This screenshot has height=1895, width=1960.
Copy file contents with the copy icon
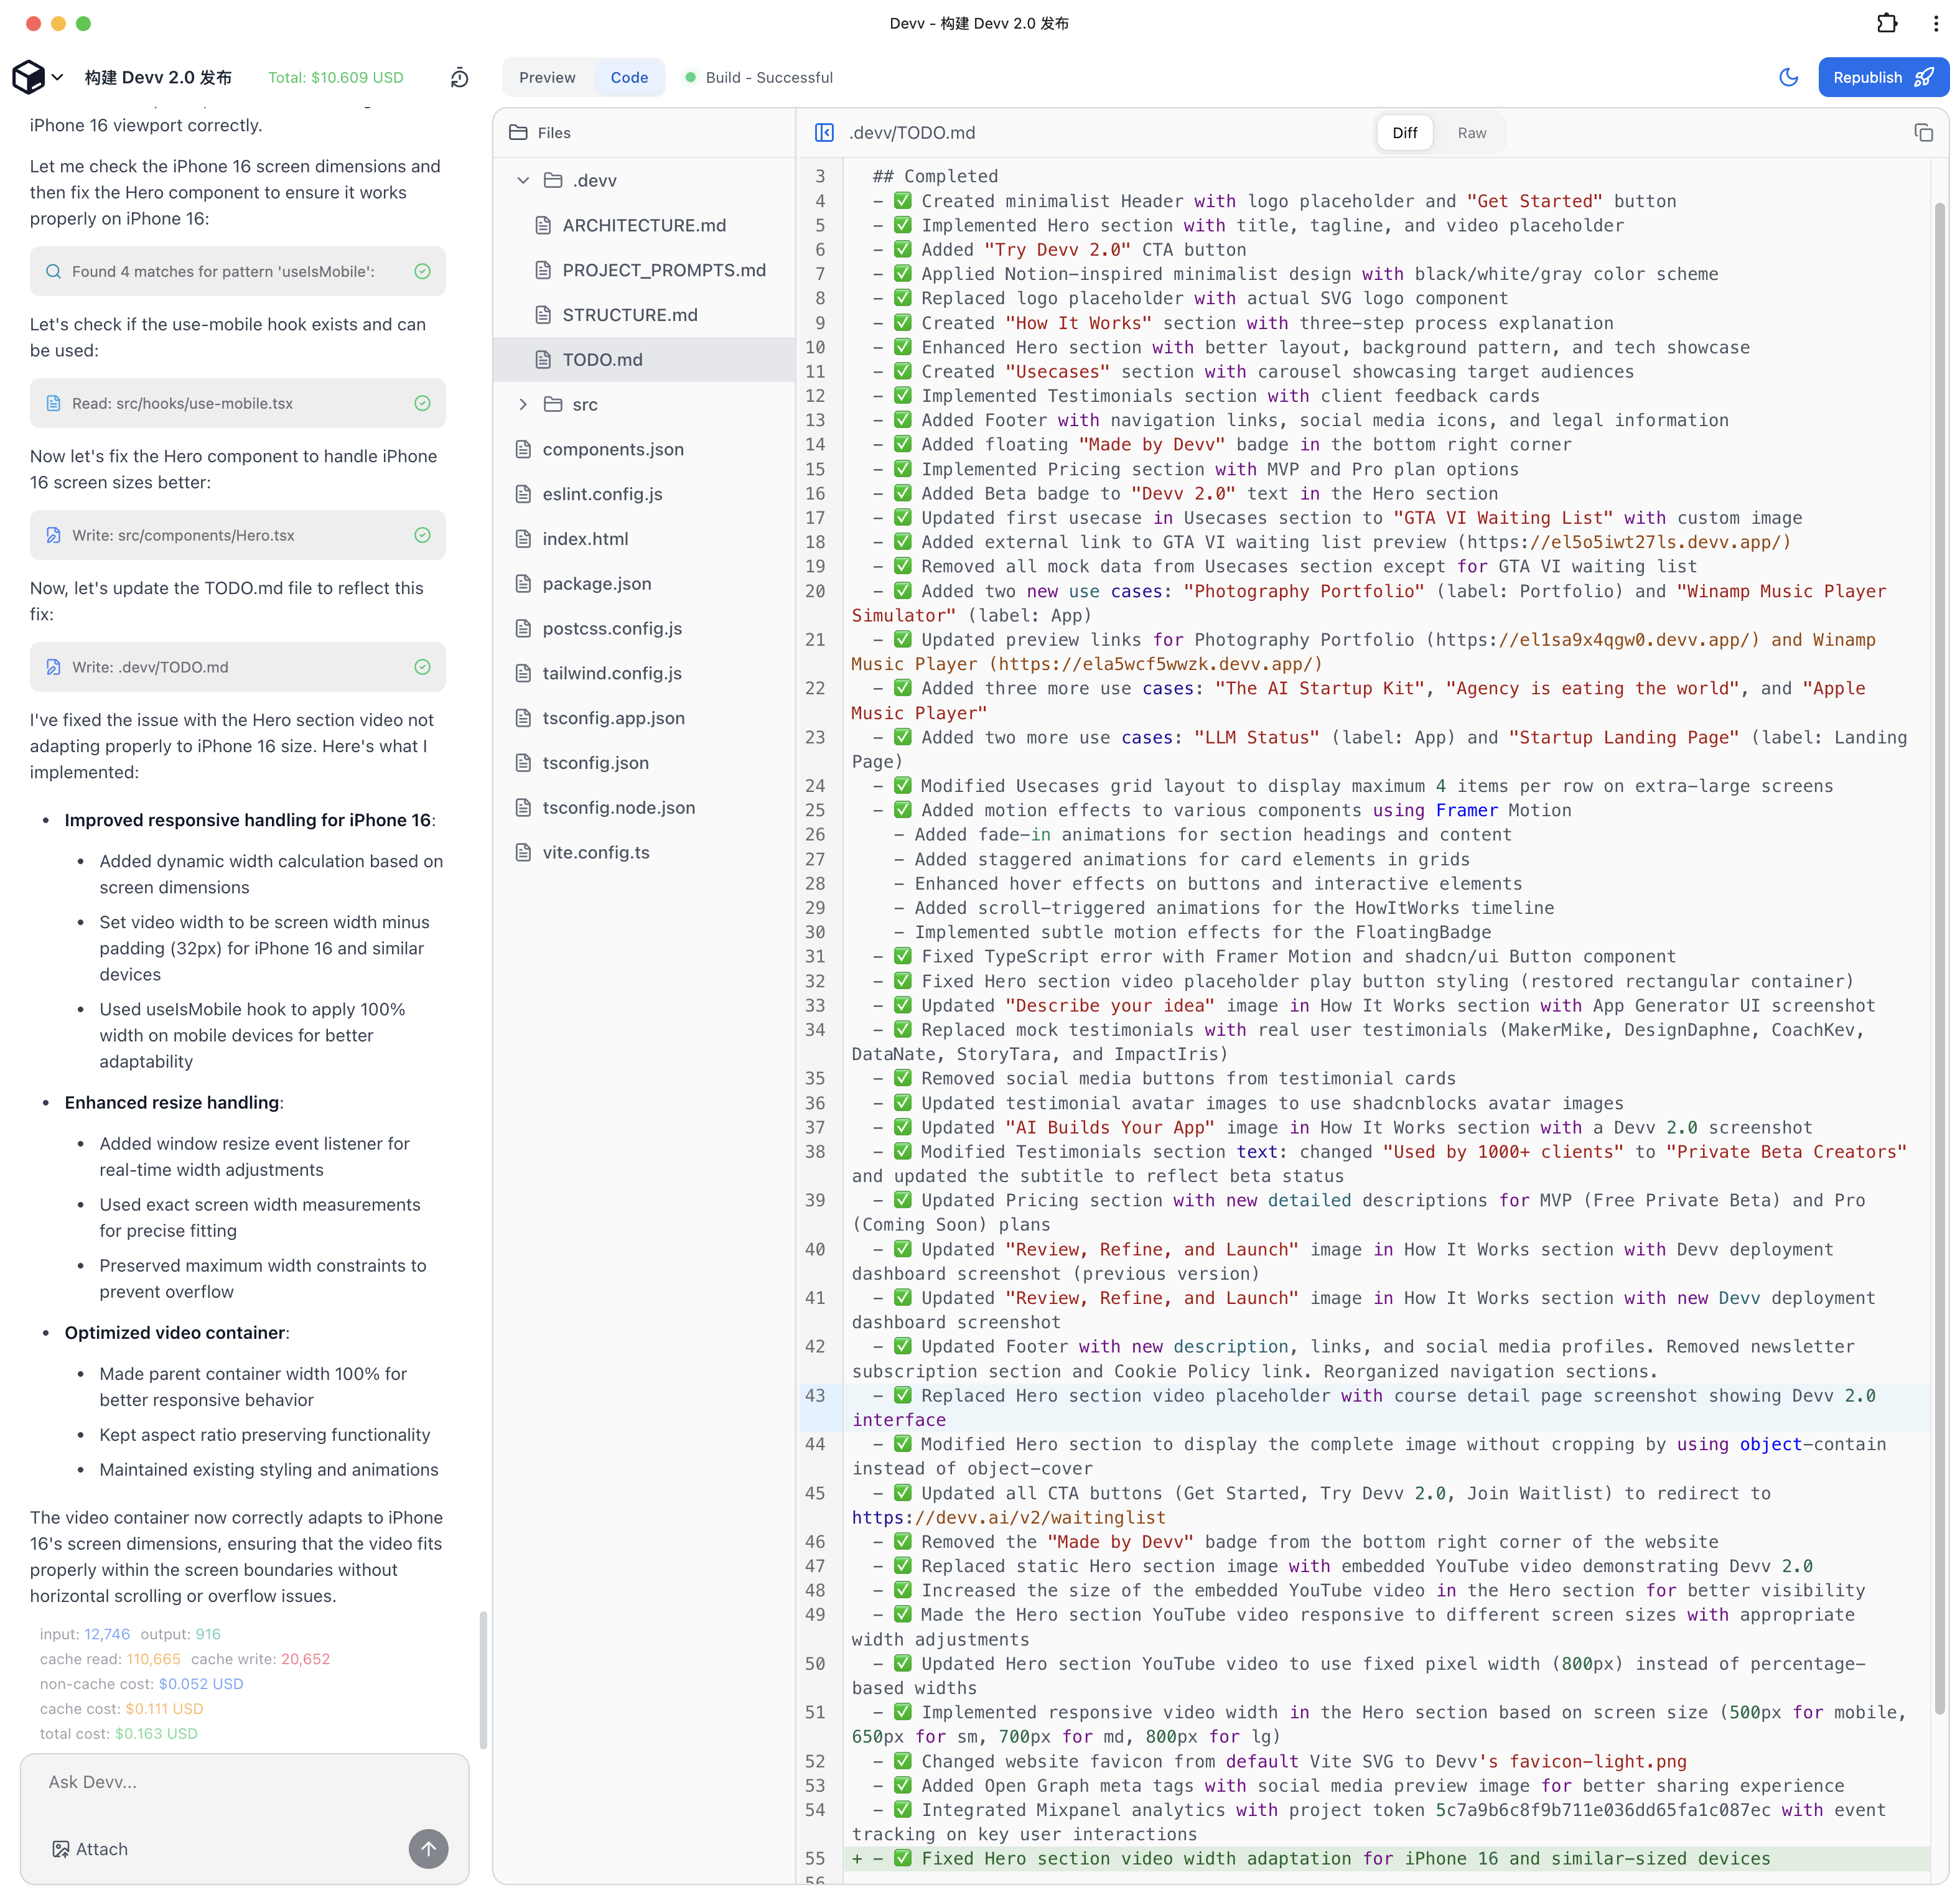coord(1923,133)
